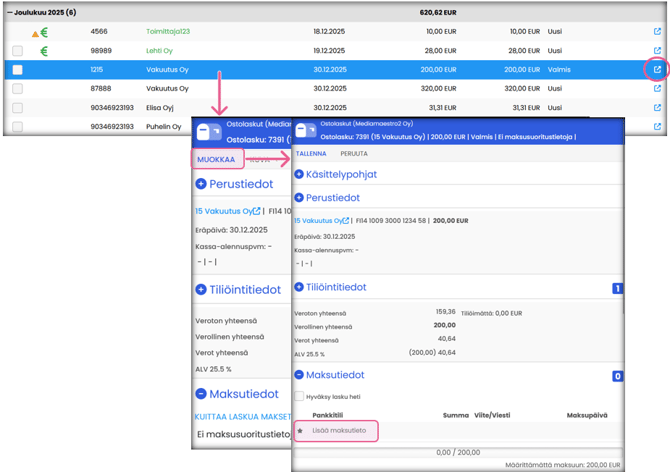Image resolution: width=670 pixels, height=472 pixels.
Task: Click the green euro icon on Lehti Oy row
Action: [x=44, y=51]
